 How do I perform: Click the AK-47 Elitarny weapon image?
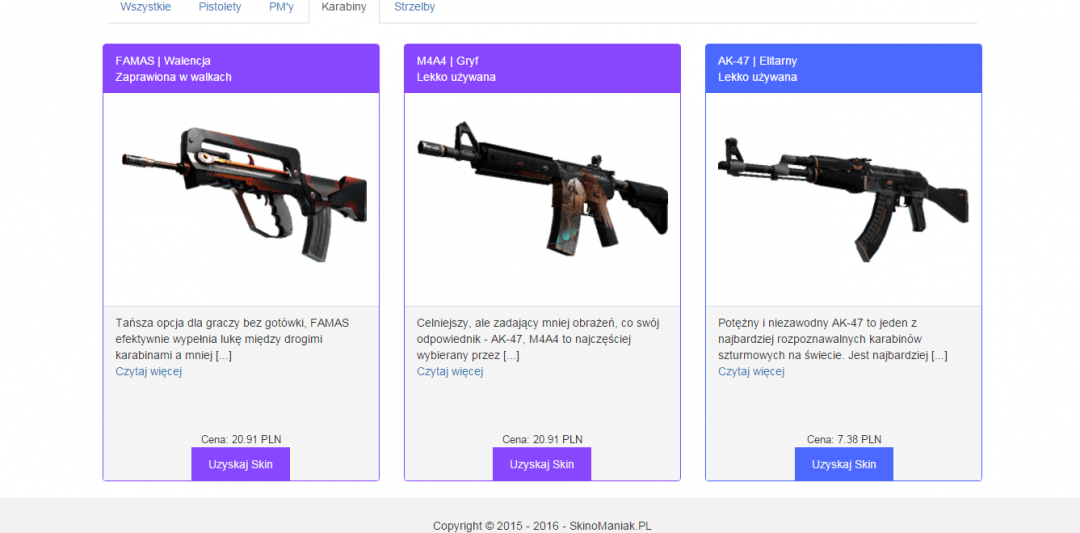pyautogui.click(x=843, y=199)
